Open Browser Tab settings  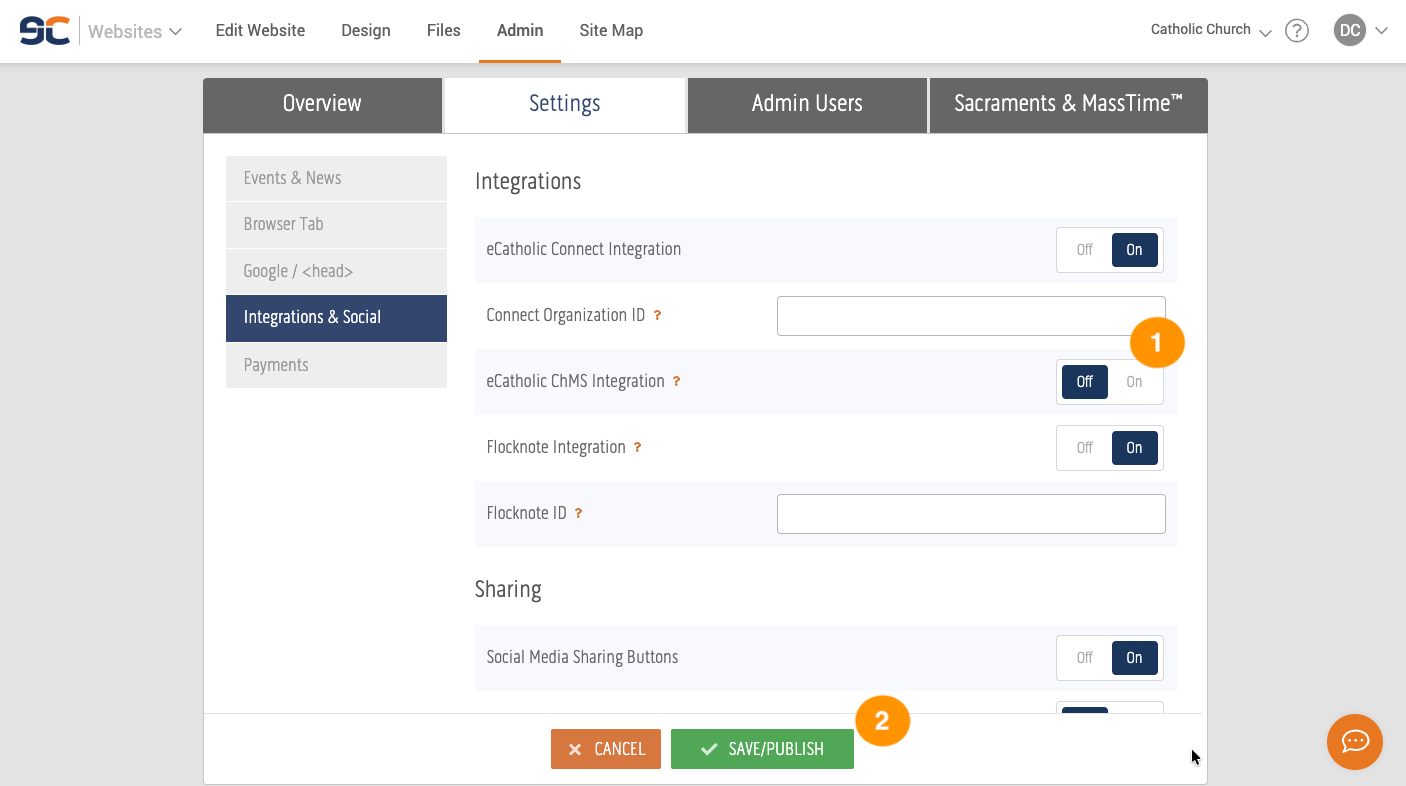coord(336,224)
